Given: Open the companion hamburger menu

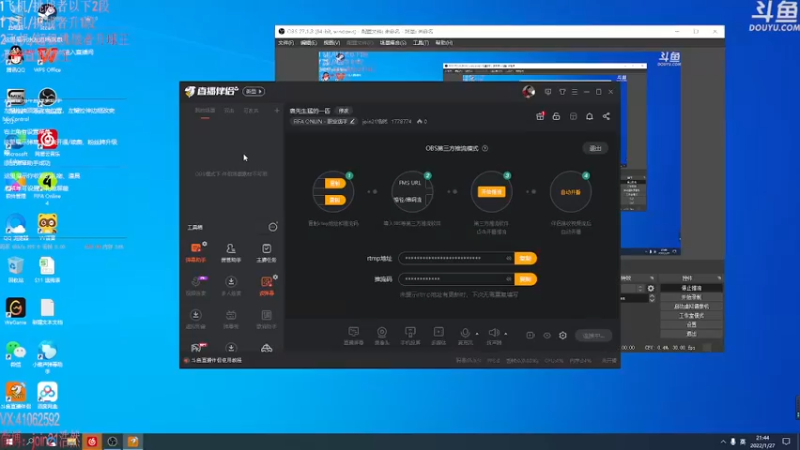Looking at the screenshot, I should (575, 92).
